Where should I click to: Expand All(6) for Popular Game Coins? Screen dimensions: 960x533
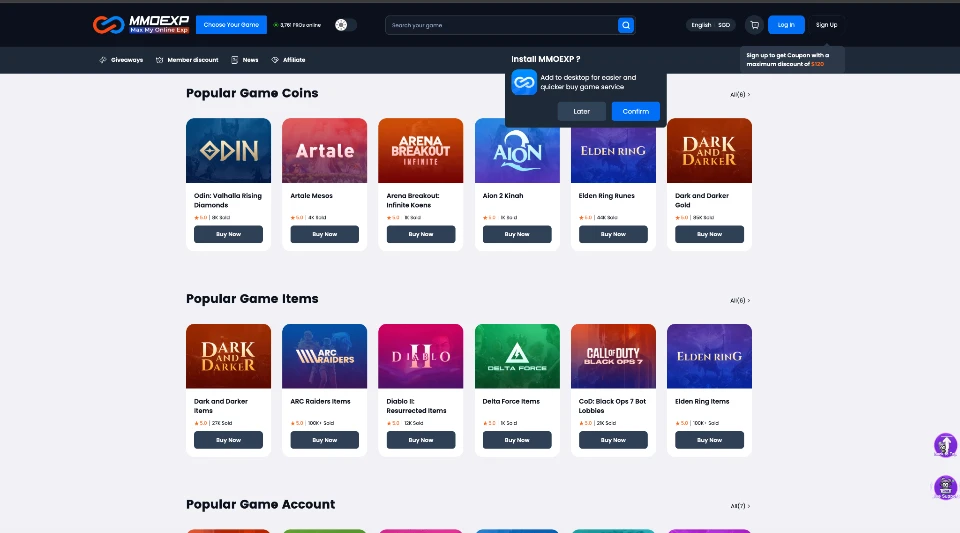coord(740,95)
